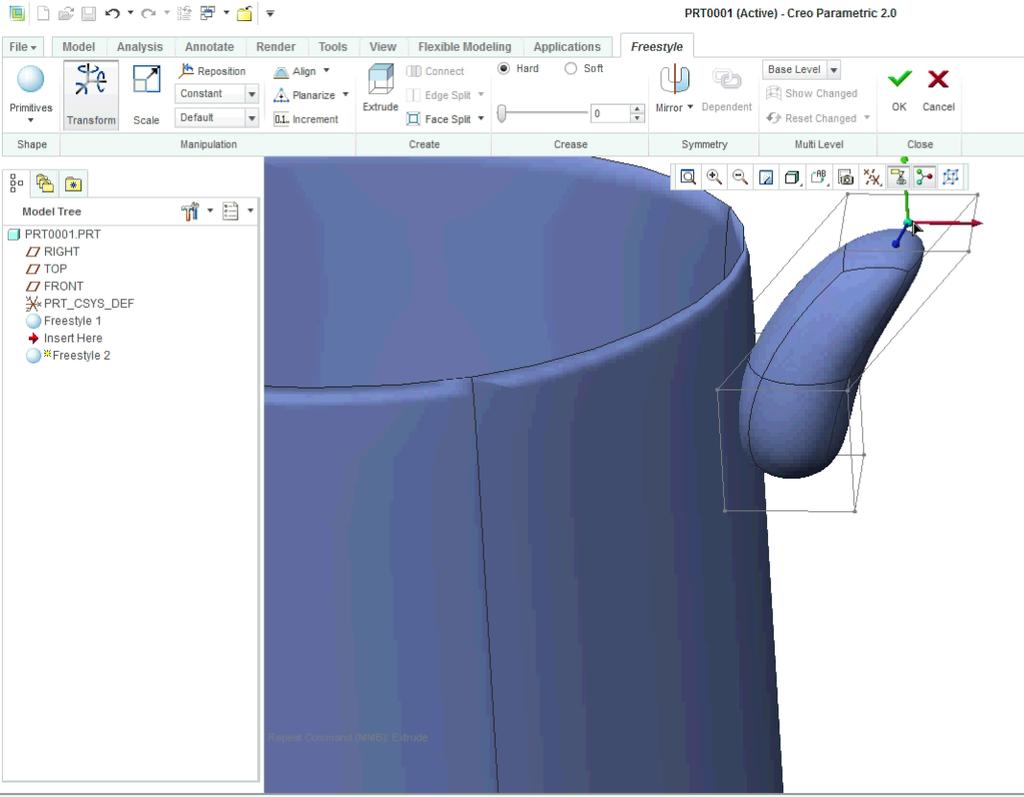This screenshot has height=797, width=1024.
Task: Select Freestyle 1 in the model tree
Action: click(x=63, y=321)
